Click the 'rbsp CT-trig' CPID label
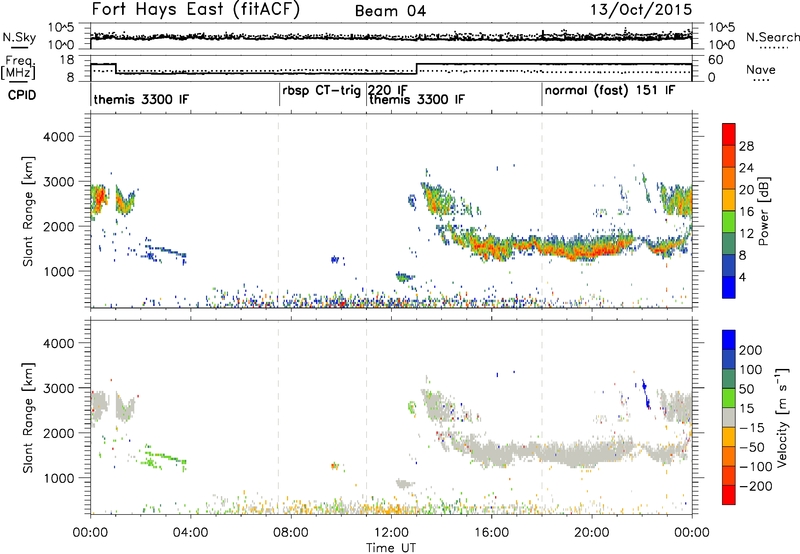The height and width of the screenshot is (554, 800). [x=321, y=91]
